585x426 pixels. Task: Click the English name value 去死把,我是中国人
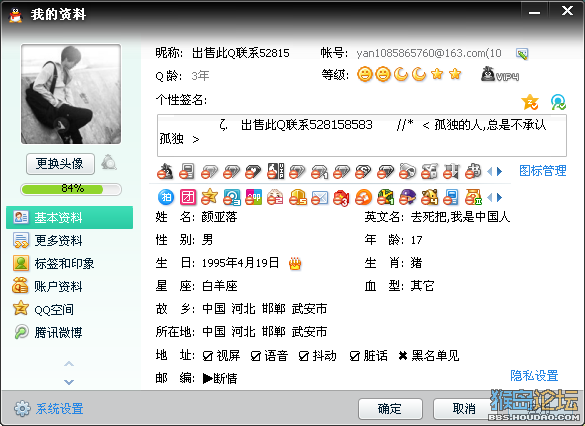pyautogui.click(x=460, y=217)
